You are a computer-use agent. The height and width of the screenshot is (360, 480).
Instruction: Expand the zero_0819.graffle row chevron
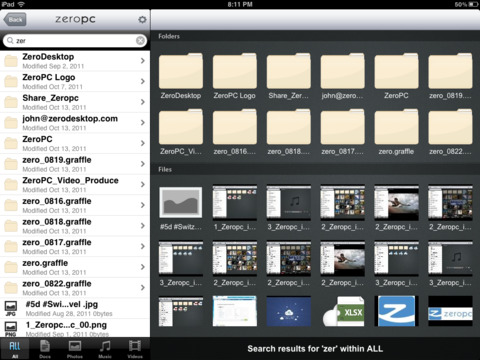[x=143, y=164]
